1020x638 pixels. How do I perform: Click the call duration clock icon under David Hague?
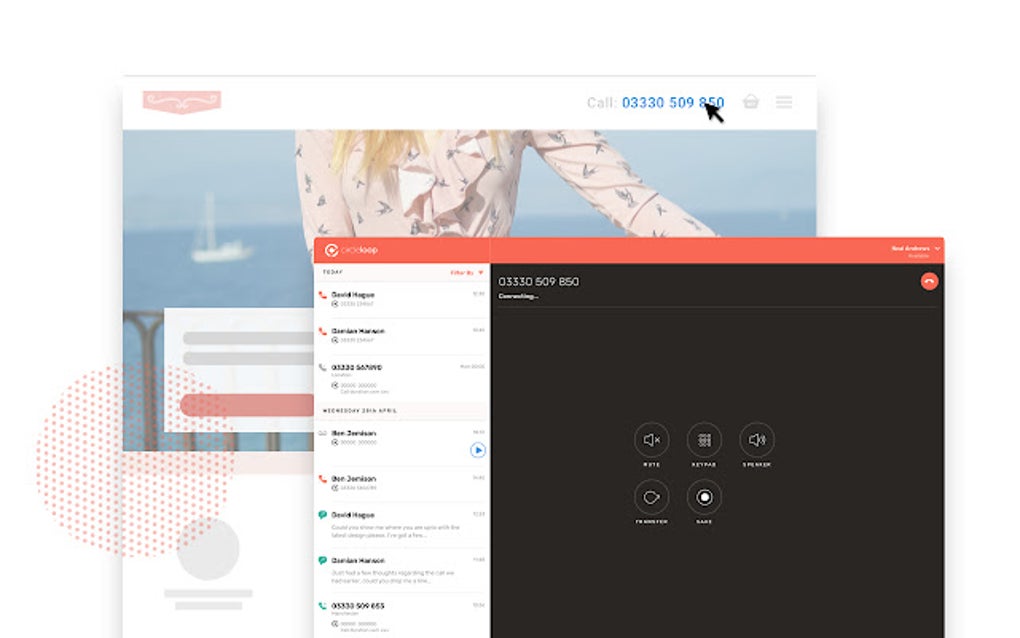tap(334, 305)
